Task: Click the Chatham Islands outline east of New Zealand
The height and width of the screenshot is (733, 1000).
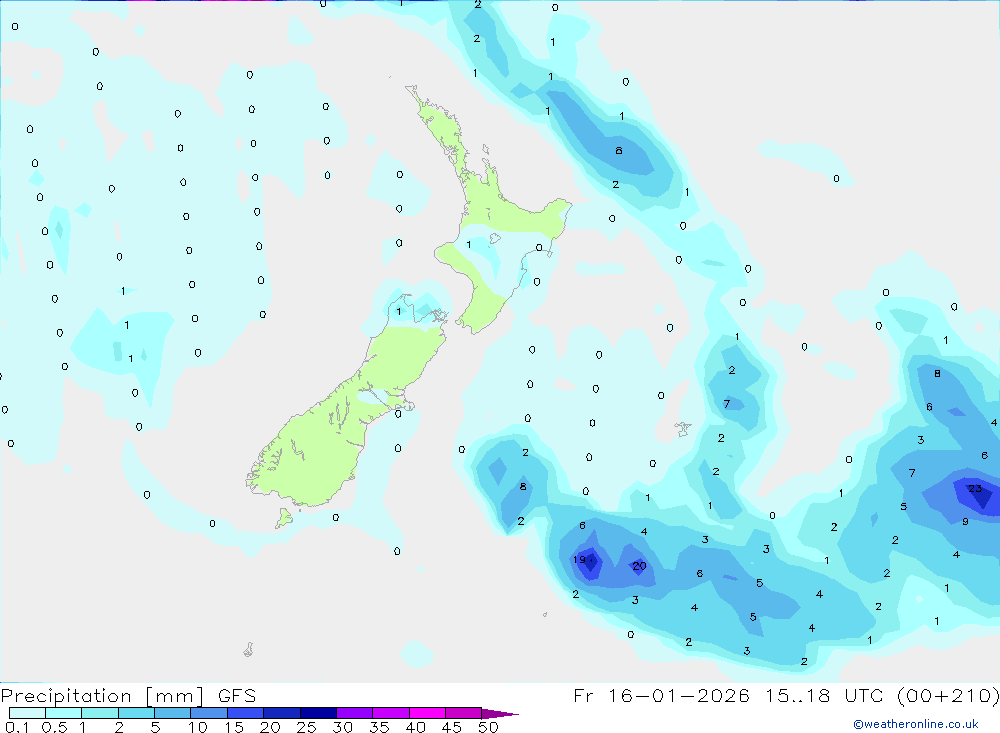Action: click(683, 429)
